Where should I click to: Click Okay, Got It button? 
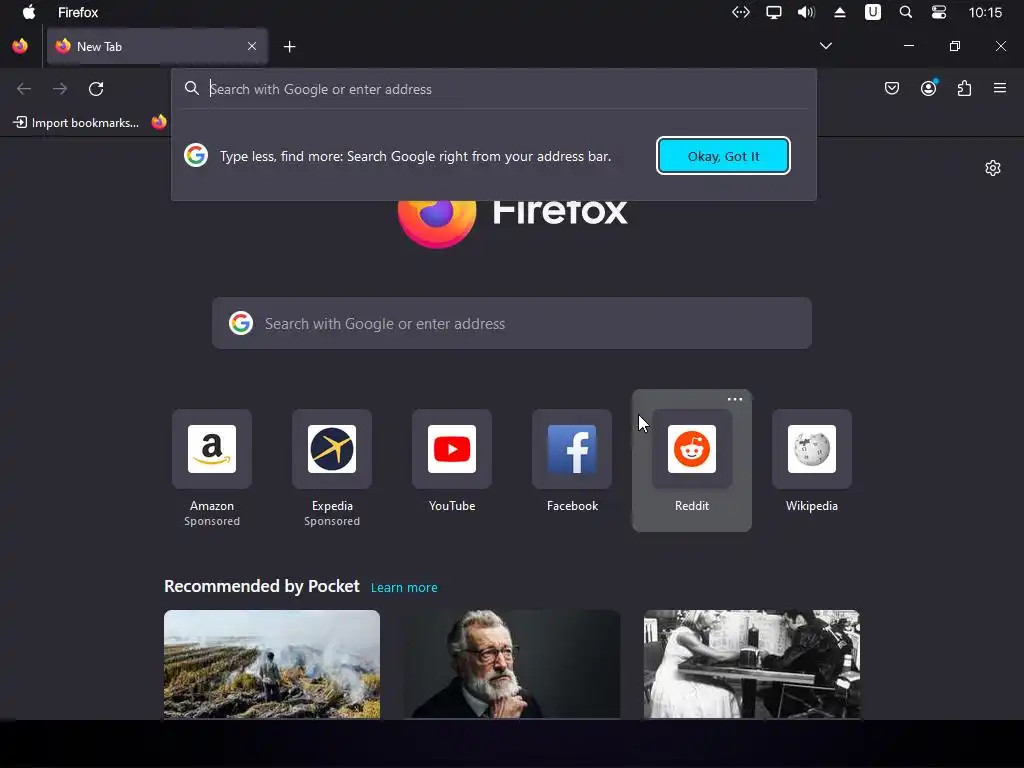tap(723, 156)
